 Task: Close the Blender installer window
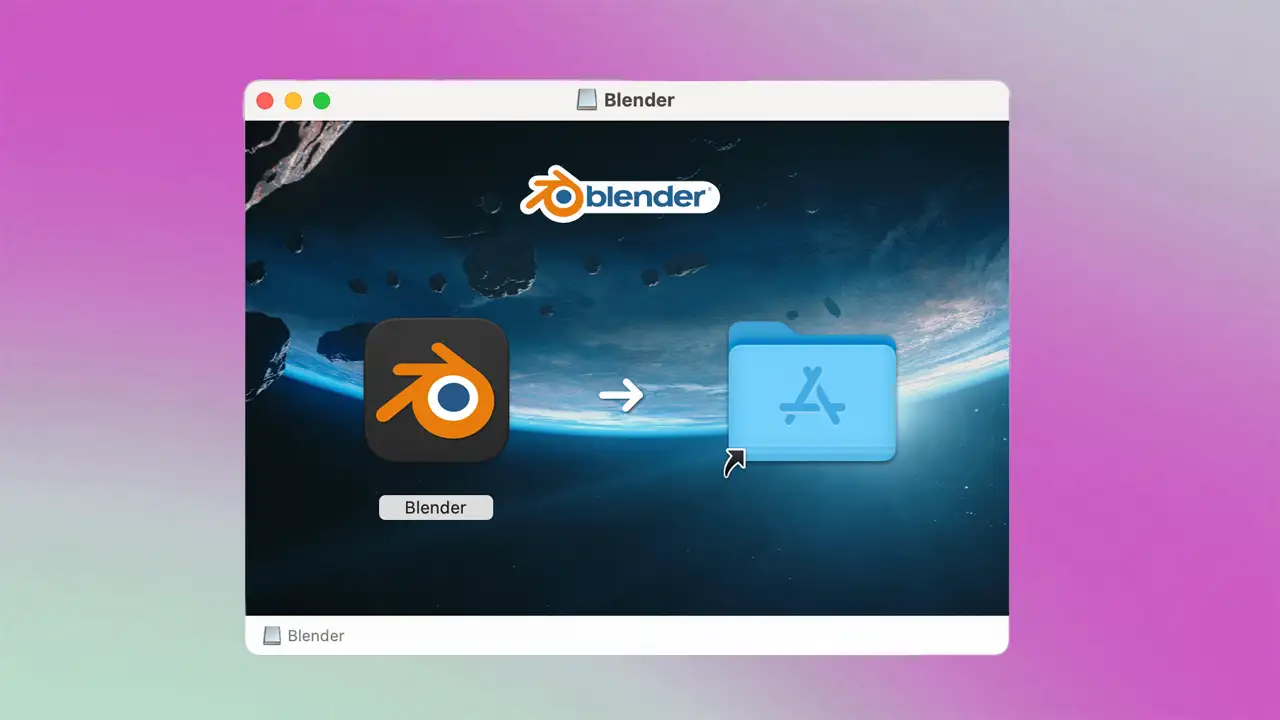pos(265,101)
